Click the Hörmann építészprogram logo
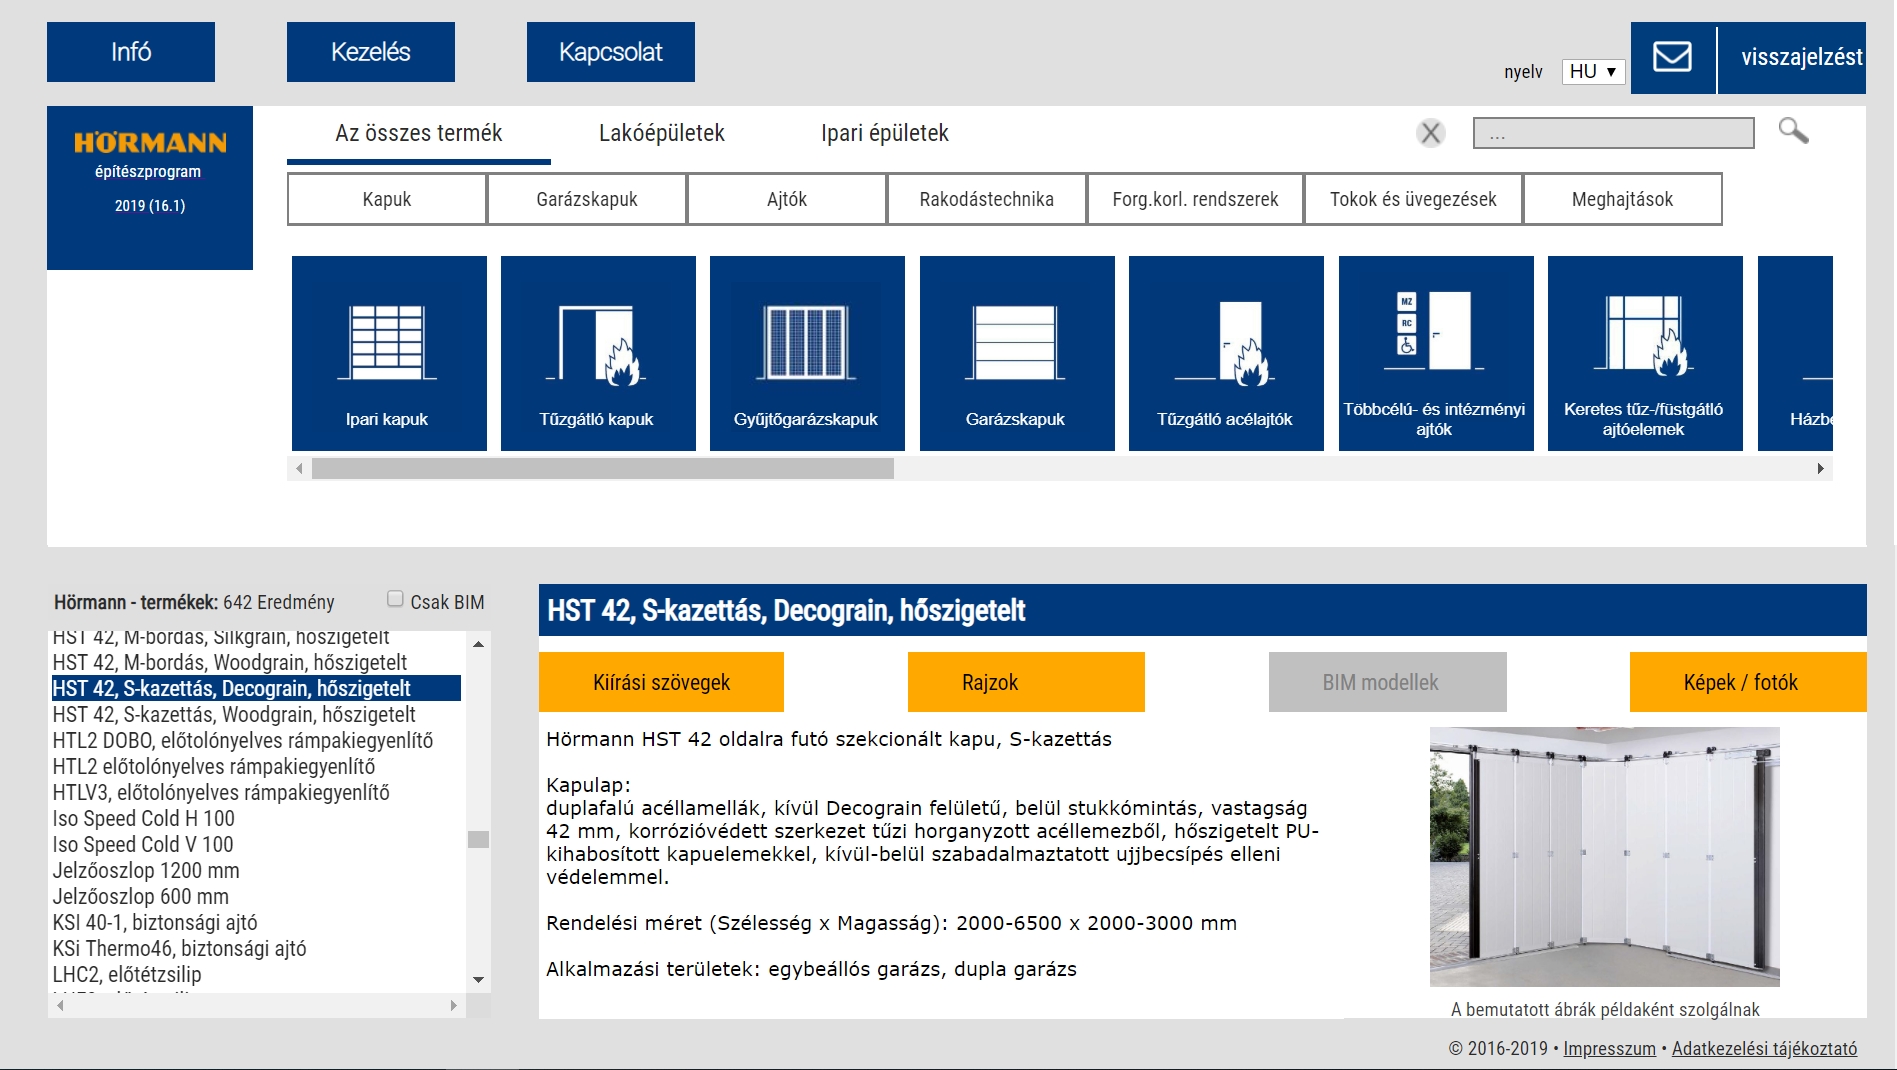 [x=150, y=187]
